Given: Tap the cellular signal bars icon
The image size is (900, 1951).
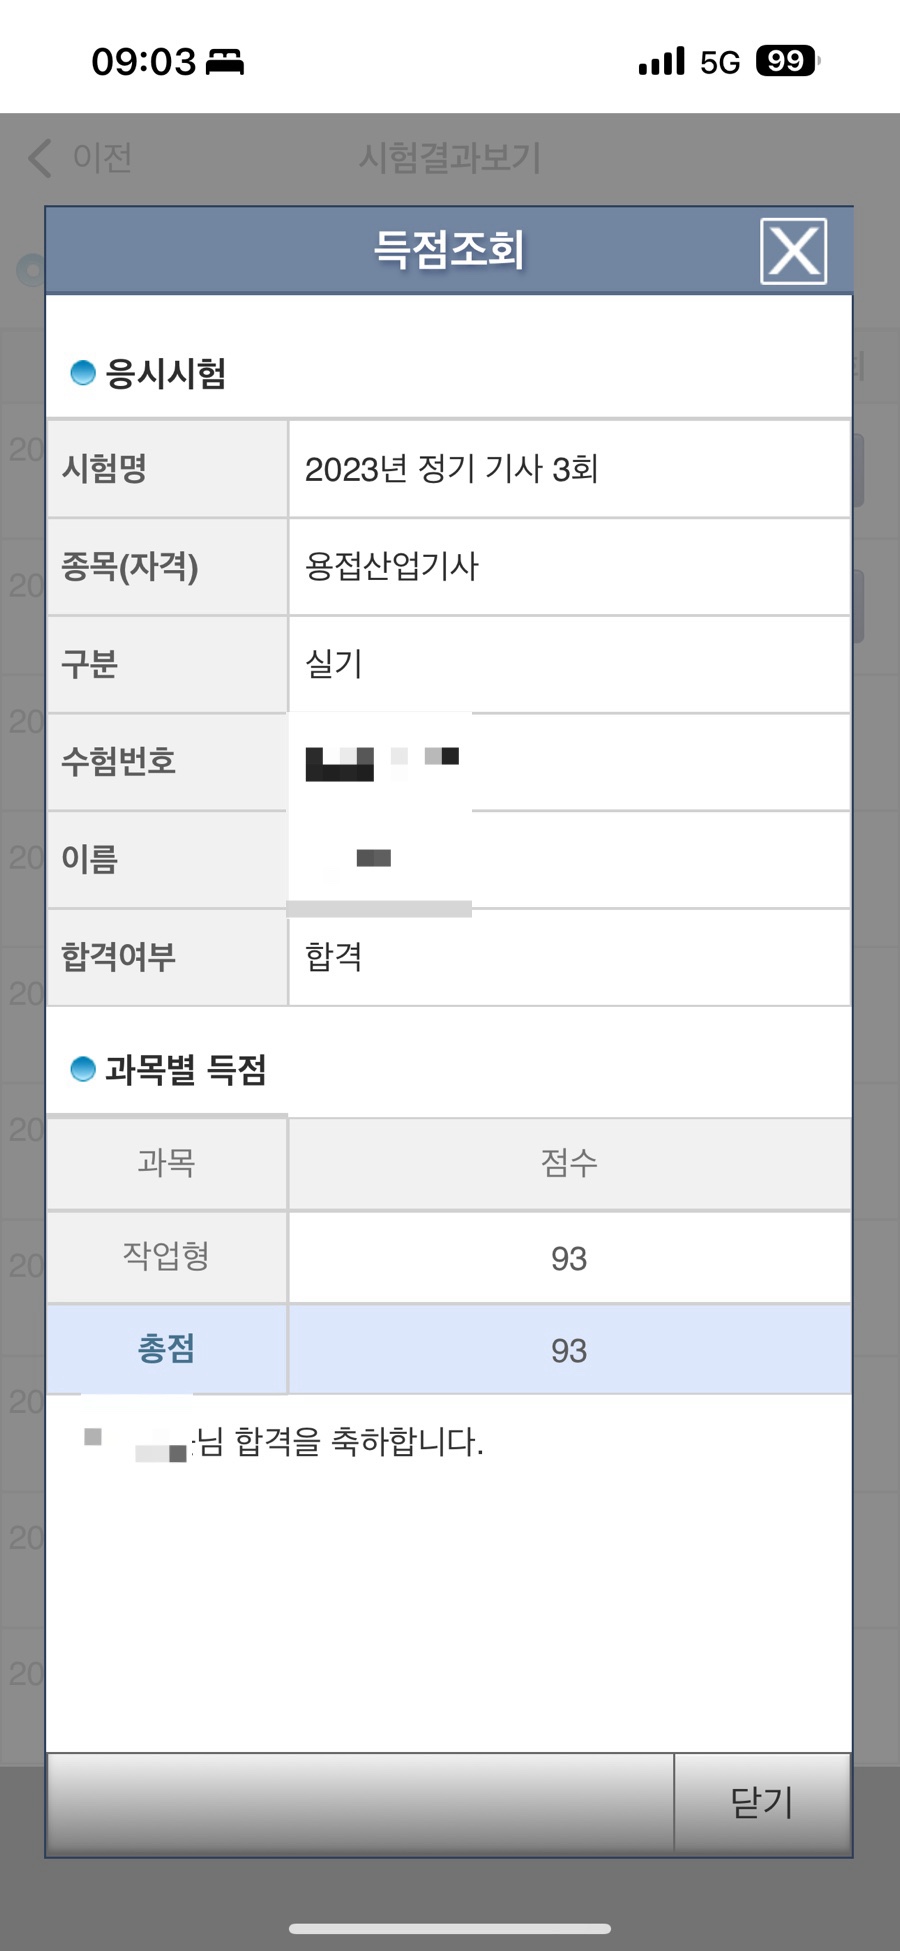Looking at the screenshot, I should 661,62.
